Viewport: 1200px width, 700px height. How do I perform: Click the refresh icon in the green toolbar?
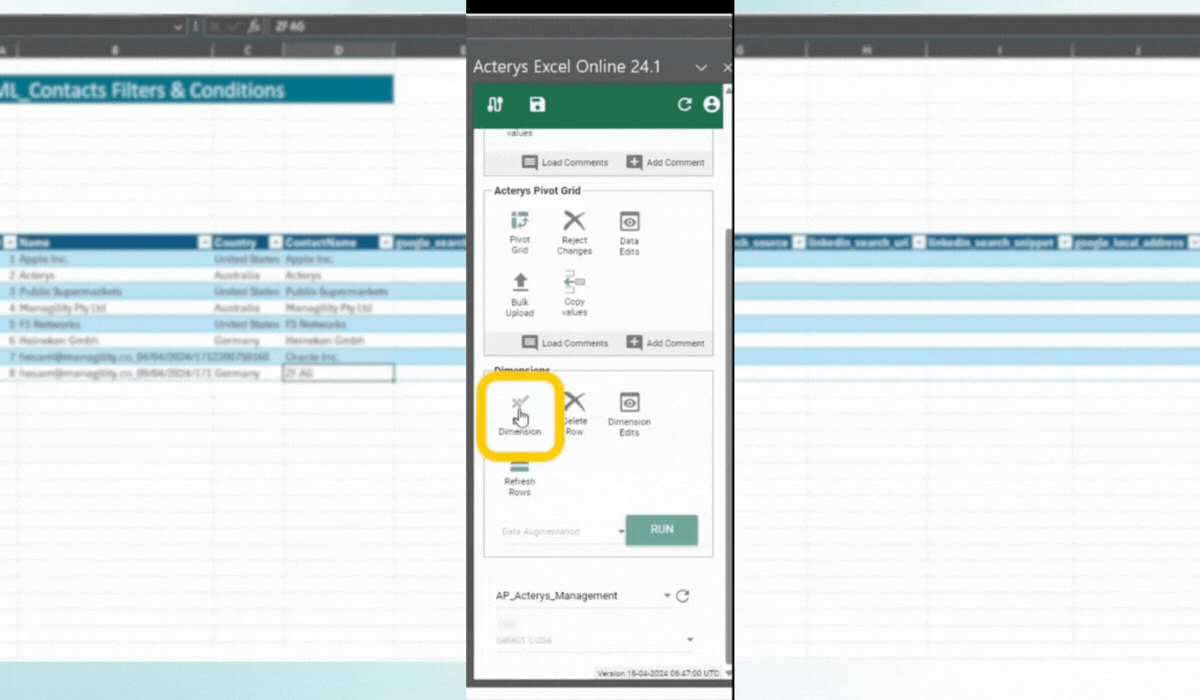[684, 104]
